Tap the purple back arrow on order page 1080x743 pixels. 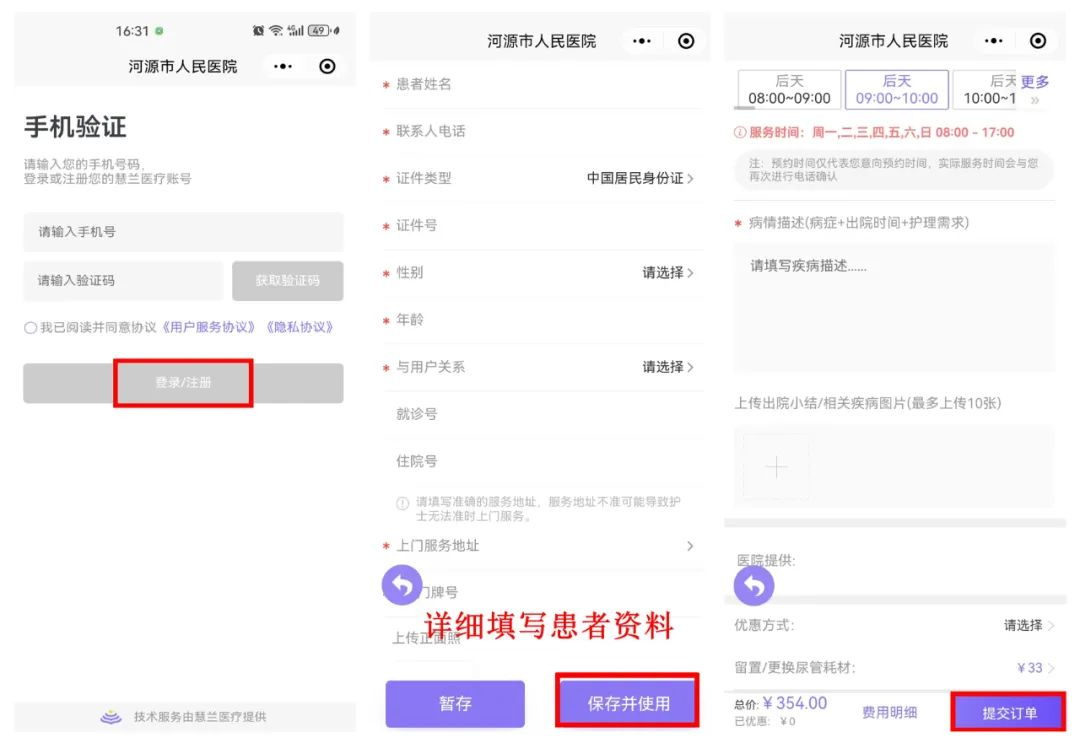[754, 587]
